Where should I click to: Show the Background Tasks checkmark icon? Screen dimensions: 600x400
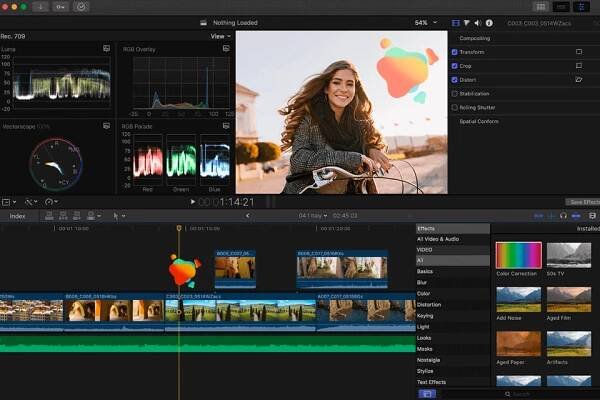tap(81, 7)
